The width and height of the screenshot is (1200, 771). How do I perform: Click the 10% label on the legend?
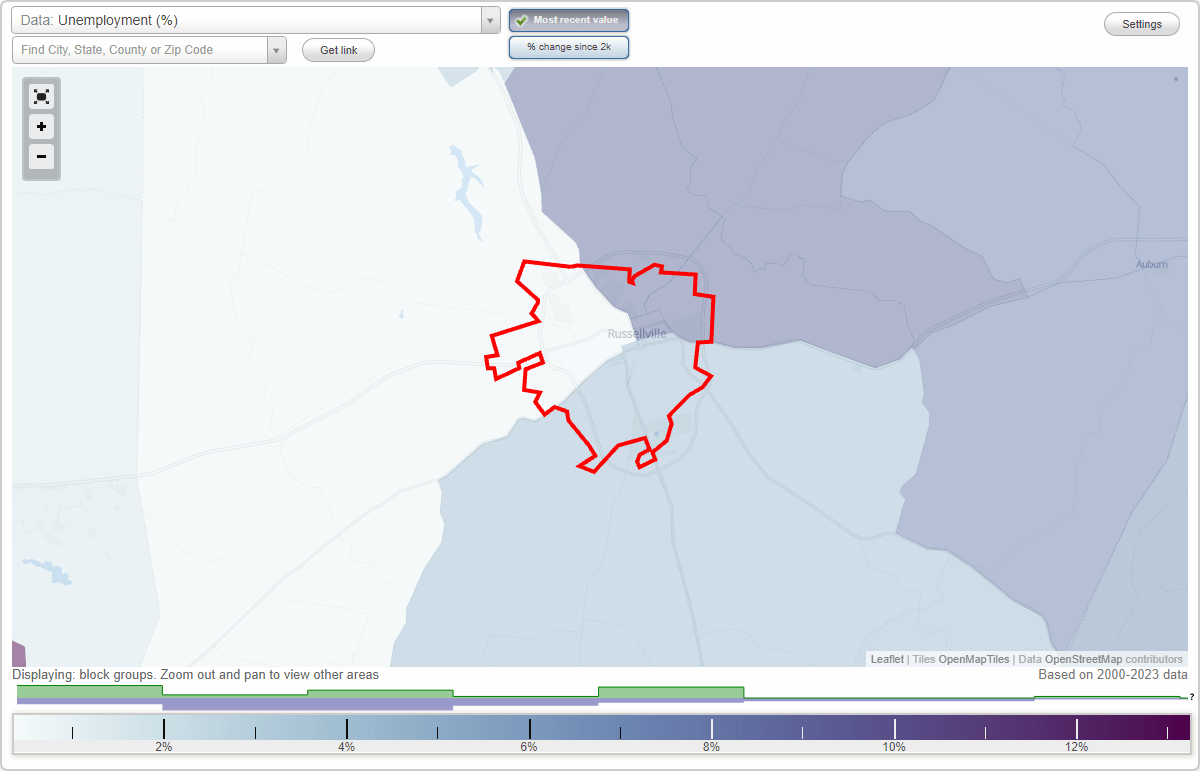(894, 747)
